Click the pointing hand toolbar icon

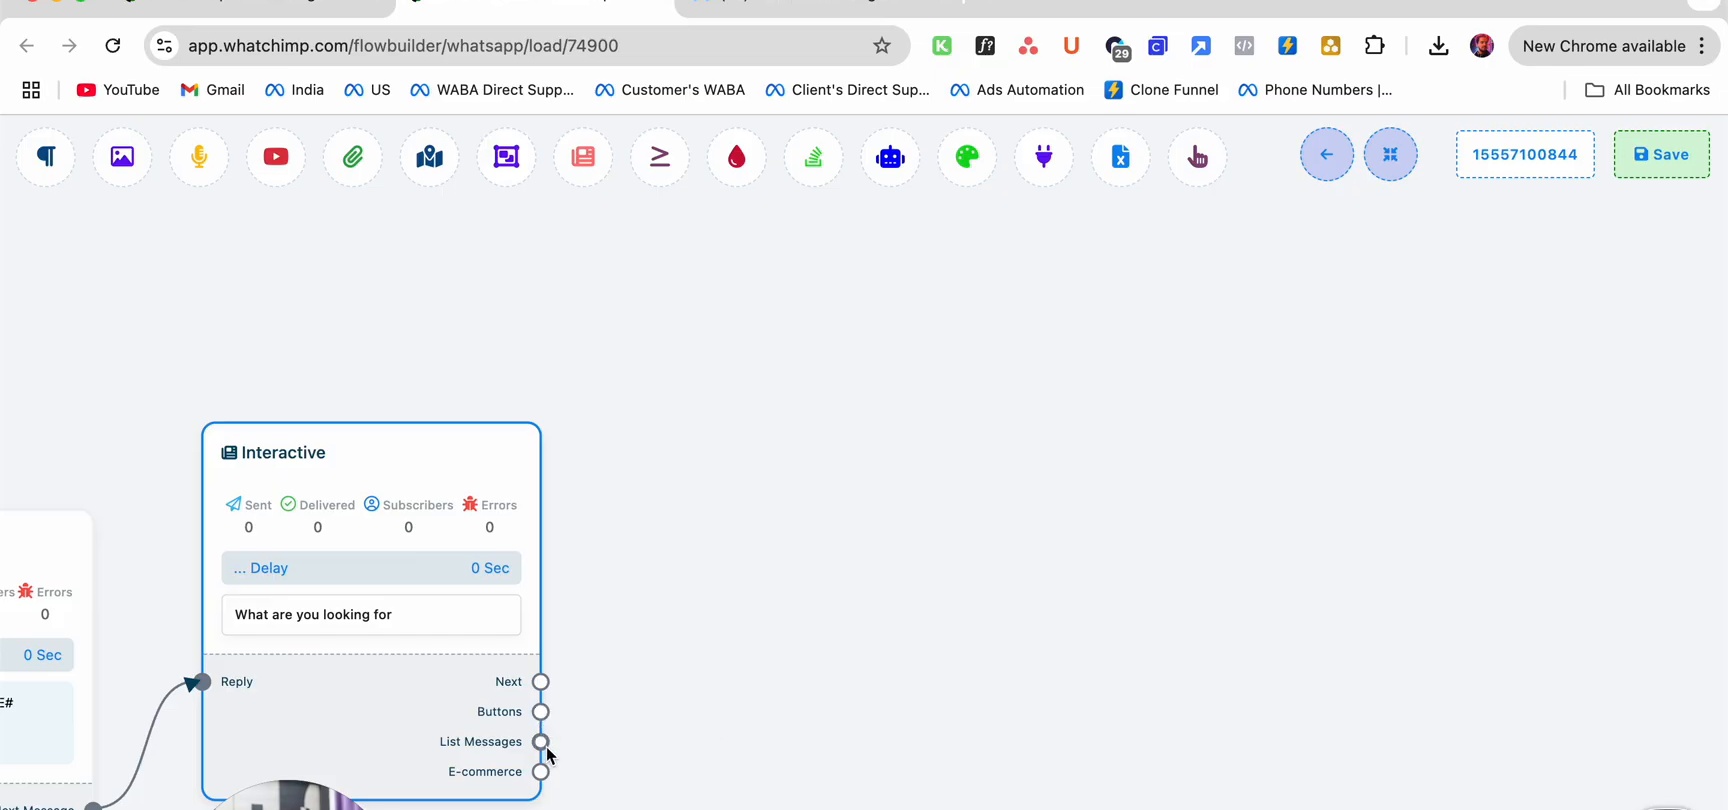[1197, 157]
